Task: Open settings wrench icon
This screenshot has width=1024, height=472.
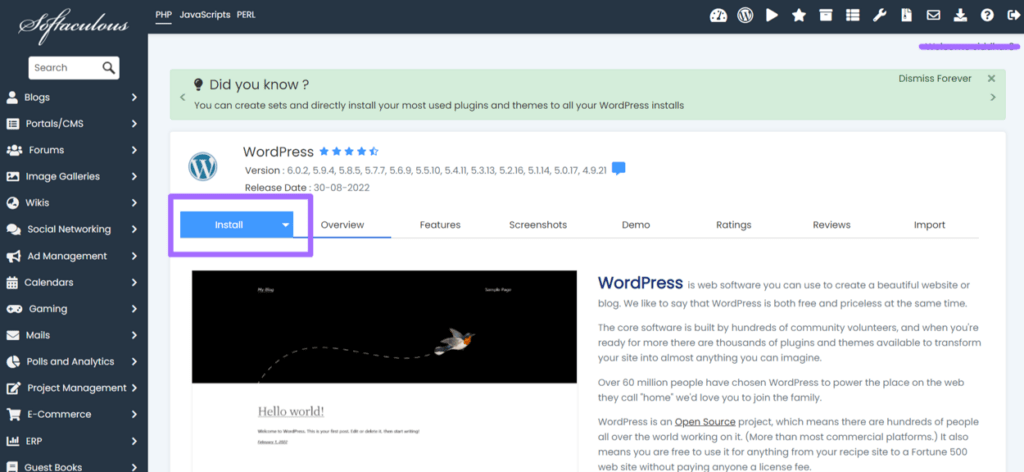Action: [x=880, y=16]
